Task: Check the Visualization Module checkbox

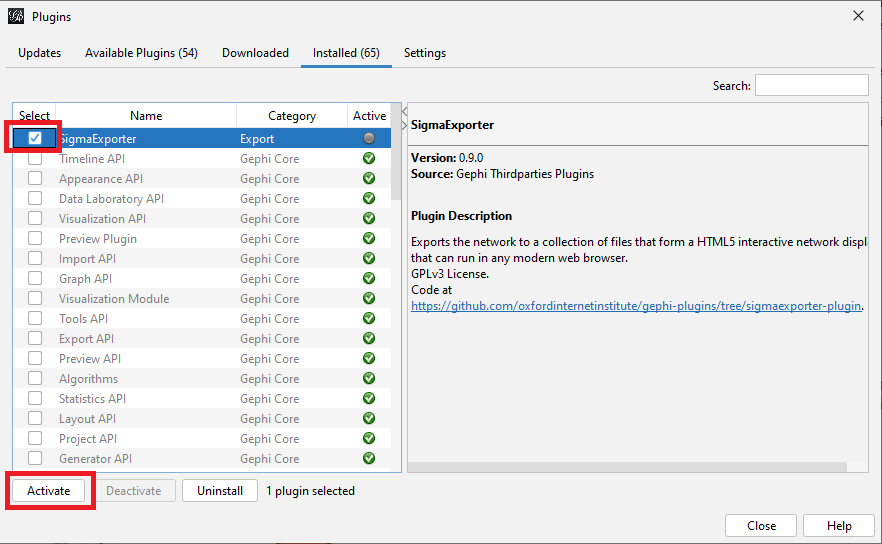Action: (35, 299)
